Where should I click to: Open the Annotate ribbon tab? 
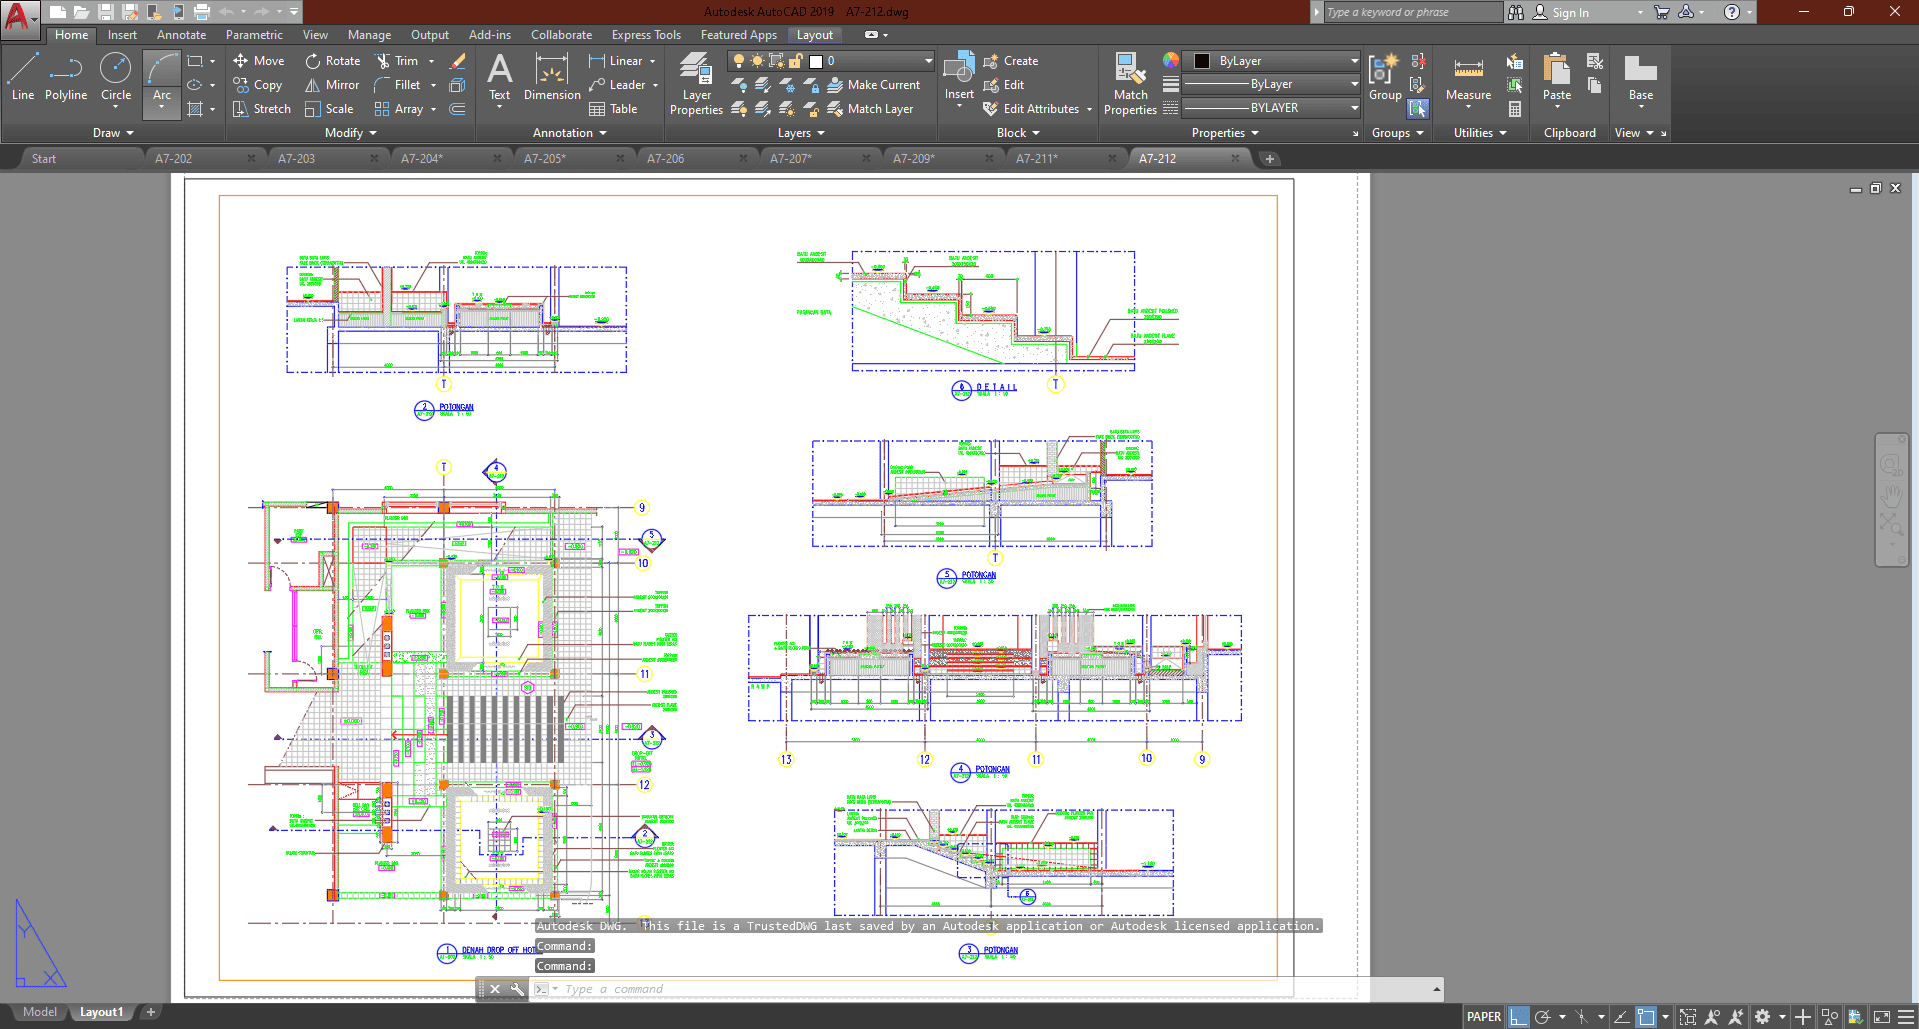point(181,35)
